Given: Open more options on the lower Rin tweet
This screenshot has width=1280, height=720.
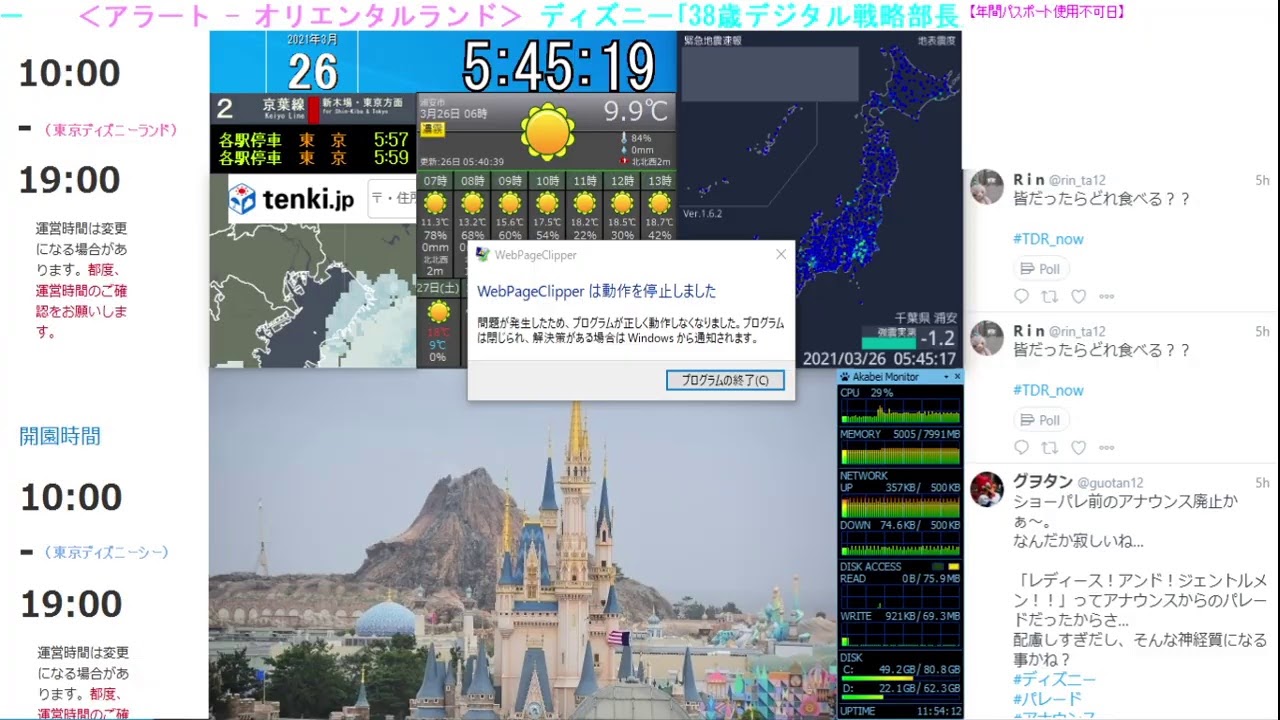Looking at the screenshot, I should (x=1107, y=447).
